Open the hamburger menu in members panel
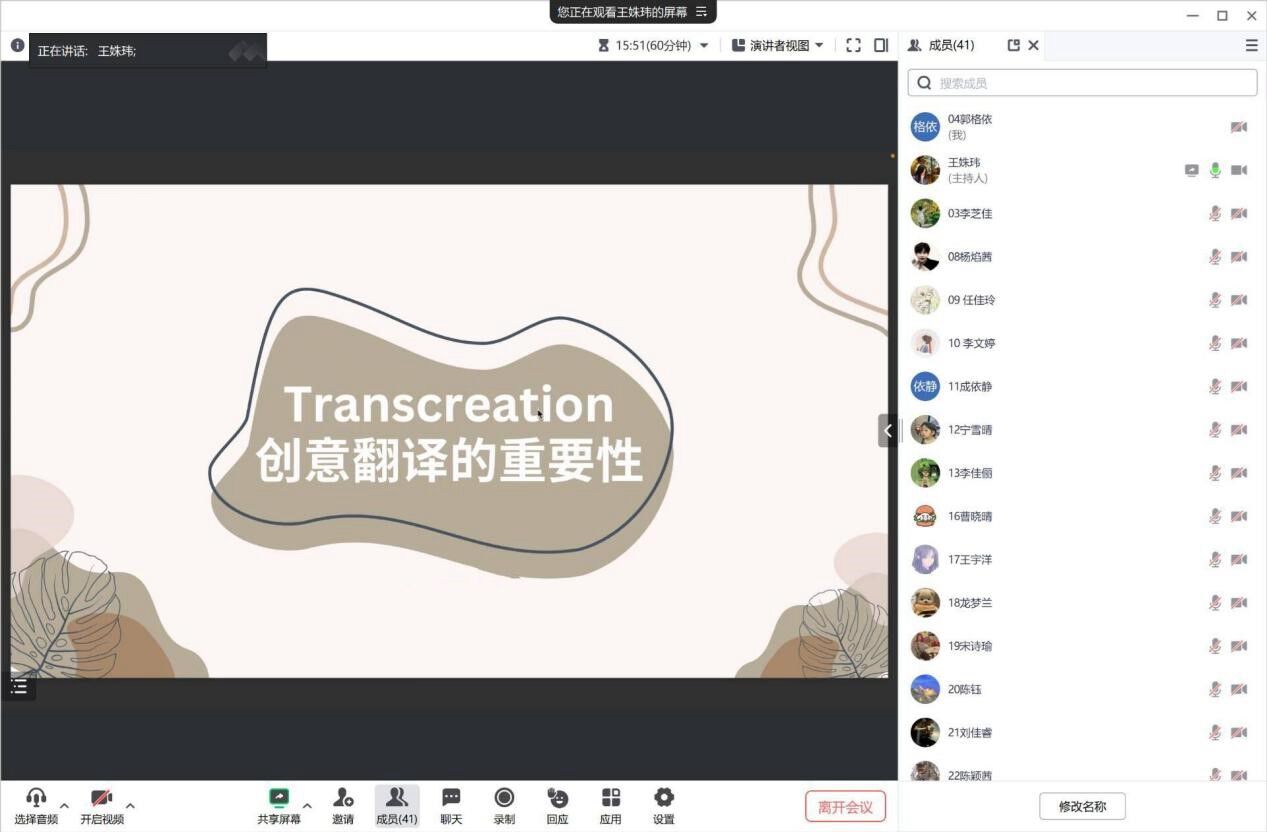1267x832 pixels. coord(1251,45)
